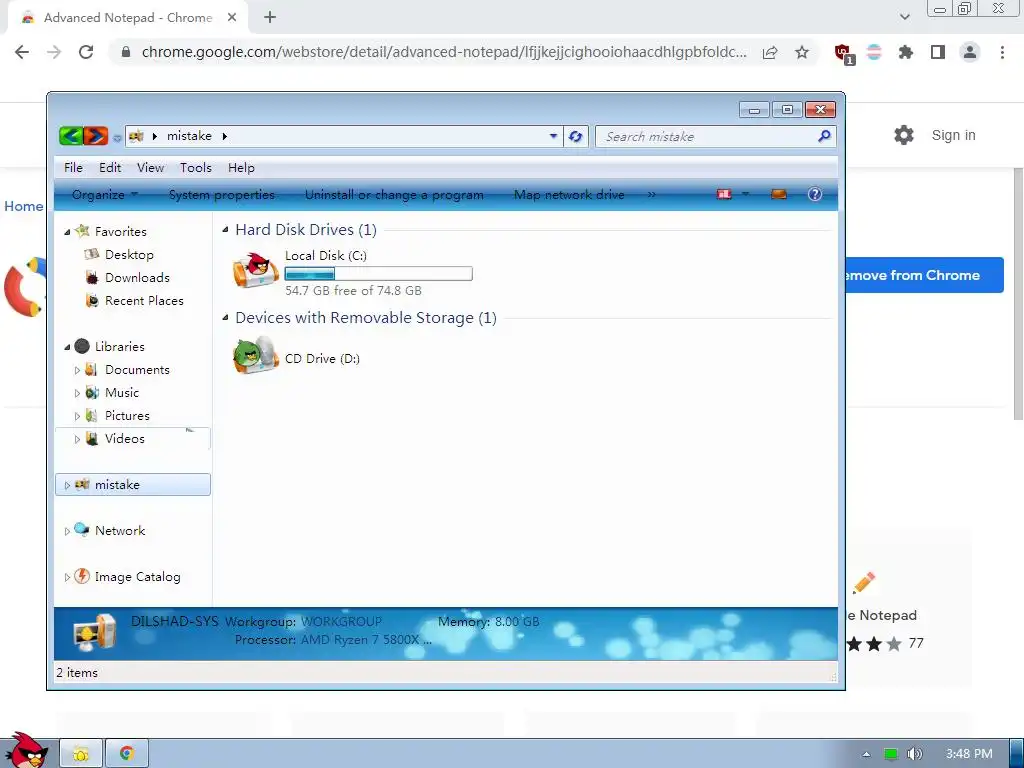The height and width of the screenshot is (768, 1024).
Task: Click Uninstall or change a program
Action: (x=394, y=195)
